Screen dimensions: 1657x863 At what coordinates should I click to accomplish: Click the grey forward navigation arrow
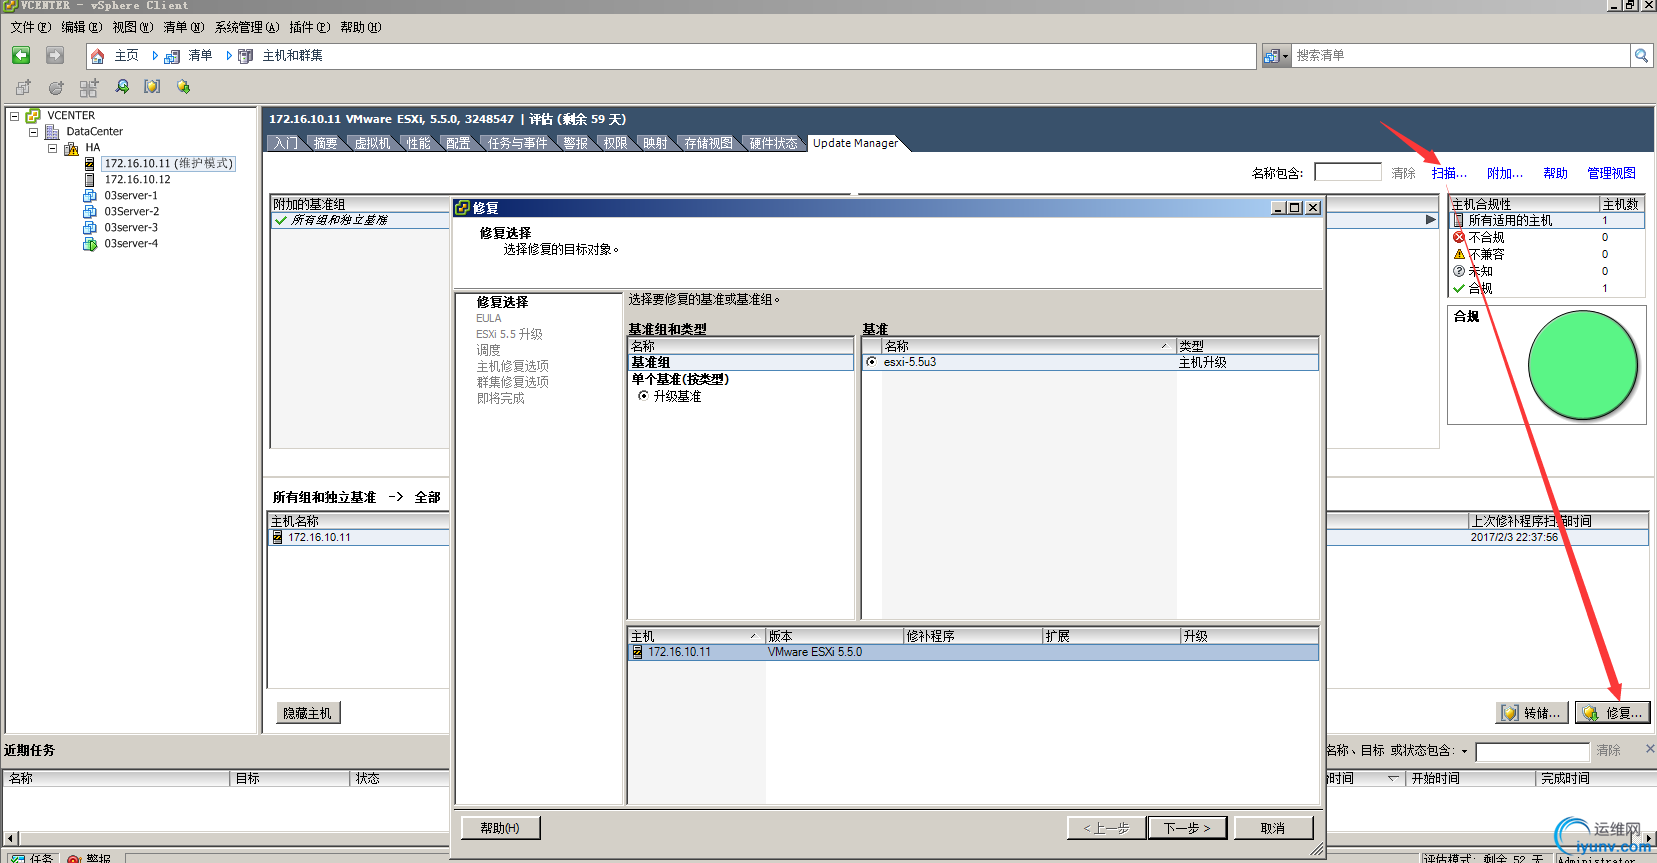click(x=55, y=55)
